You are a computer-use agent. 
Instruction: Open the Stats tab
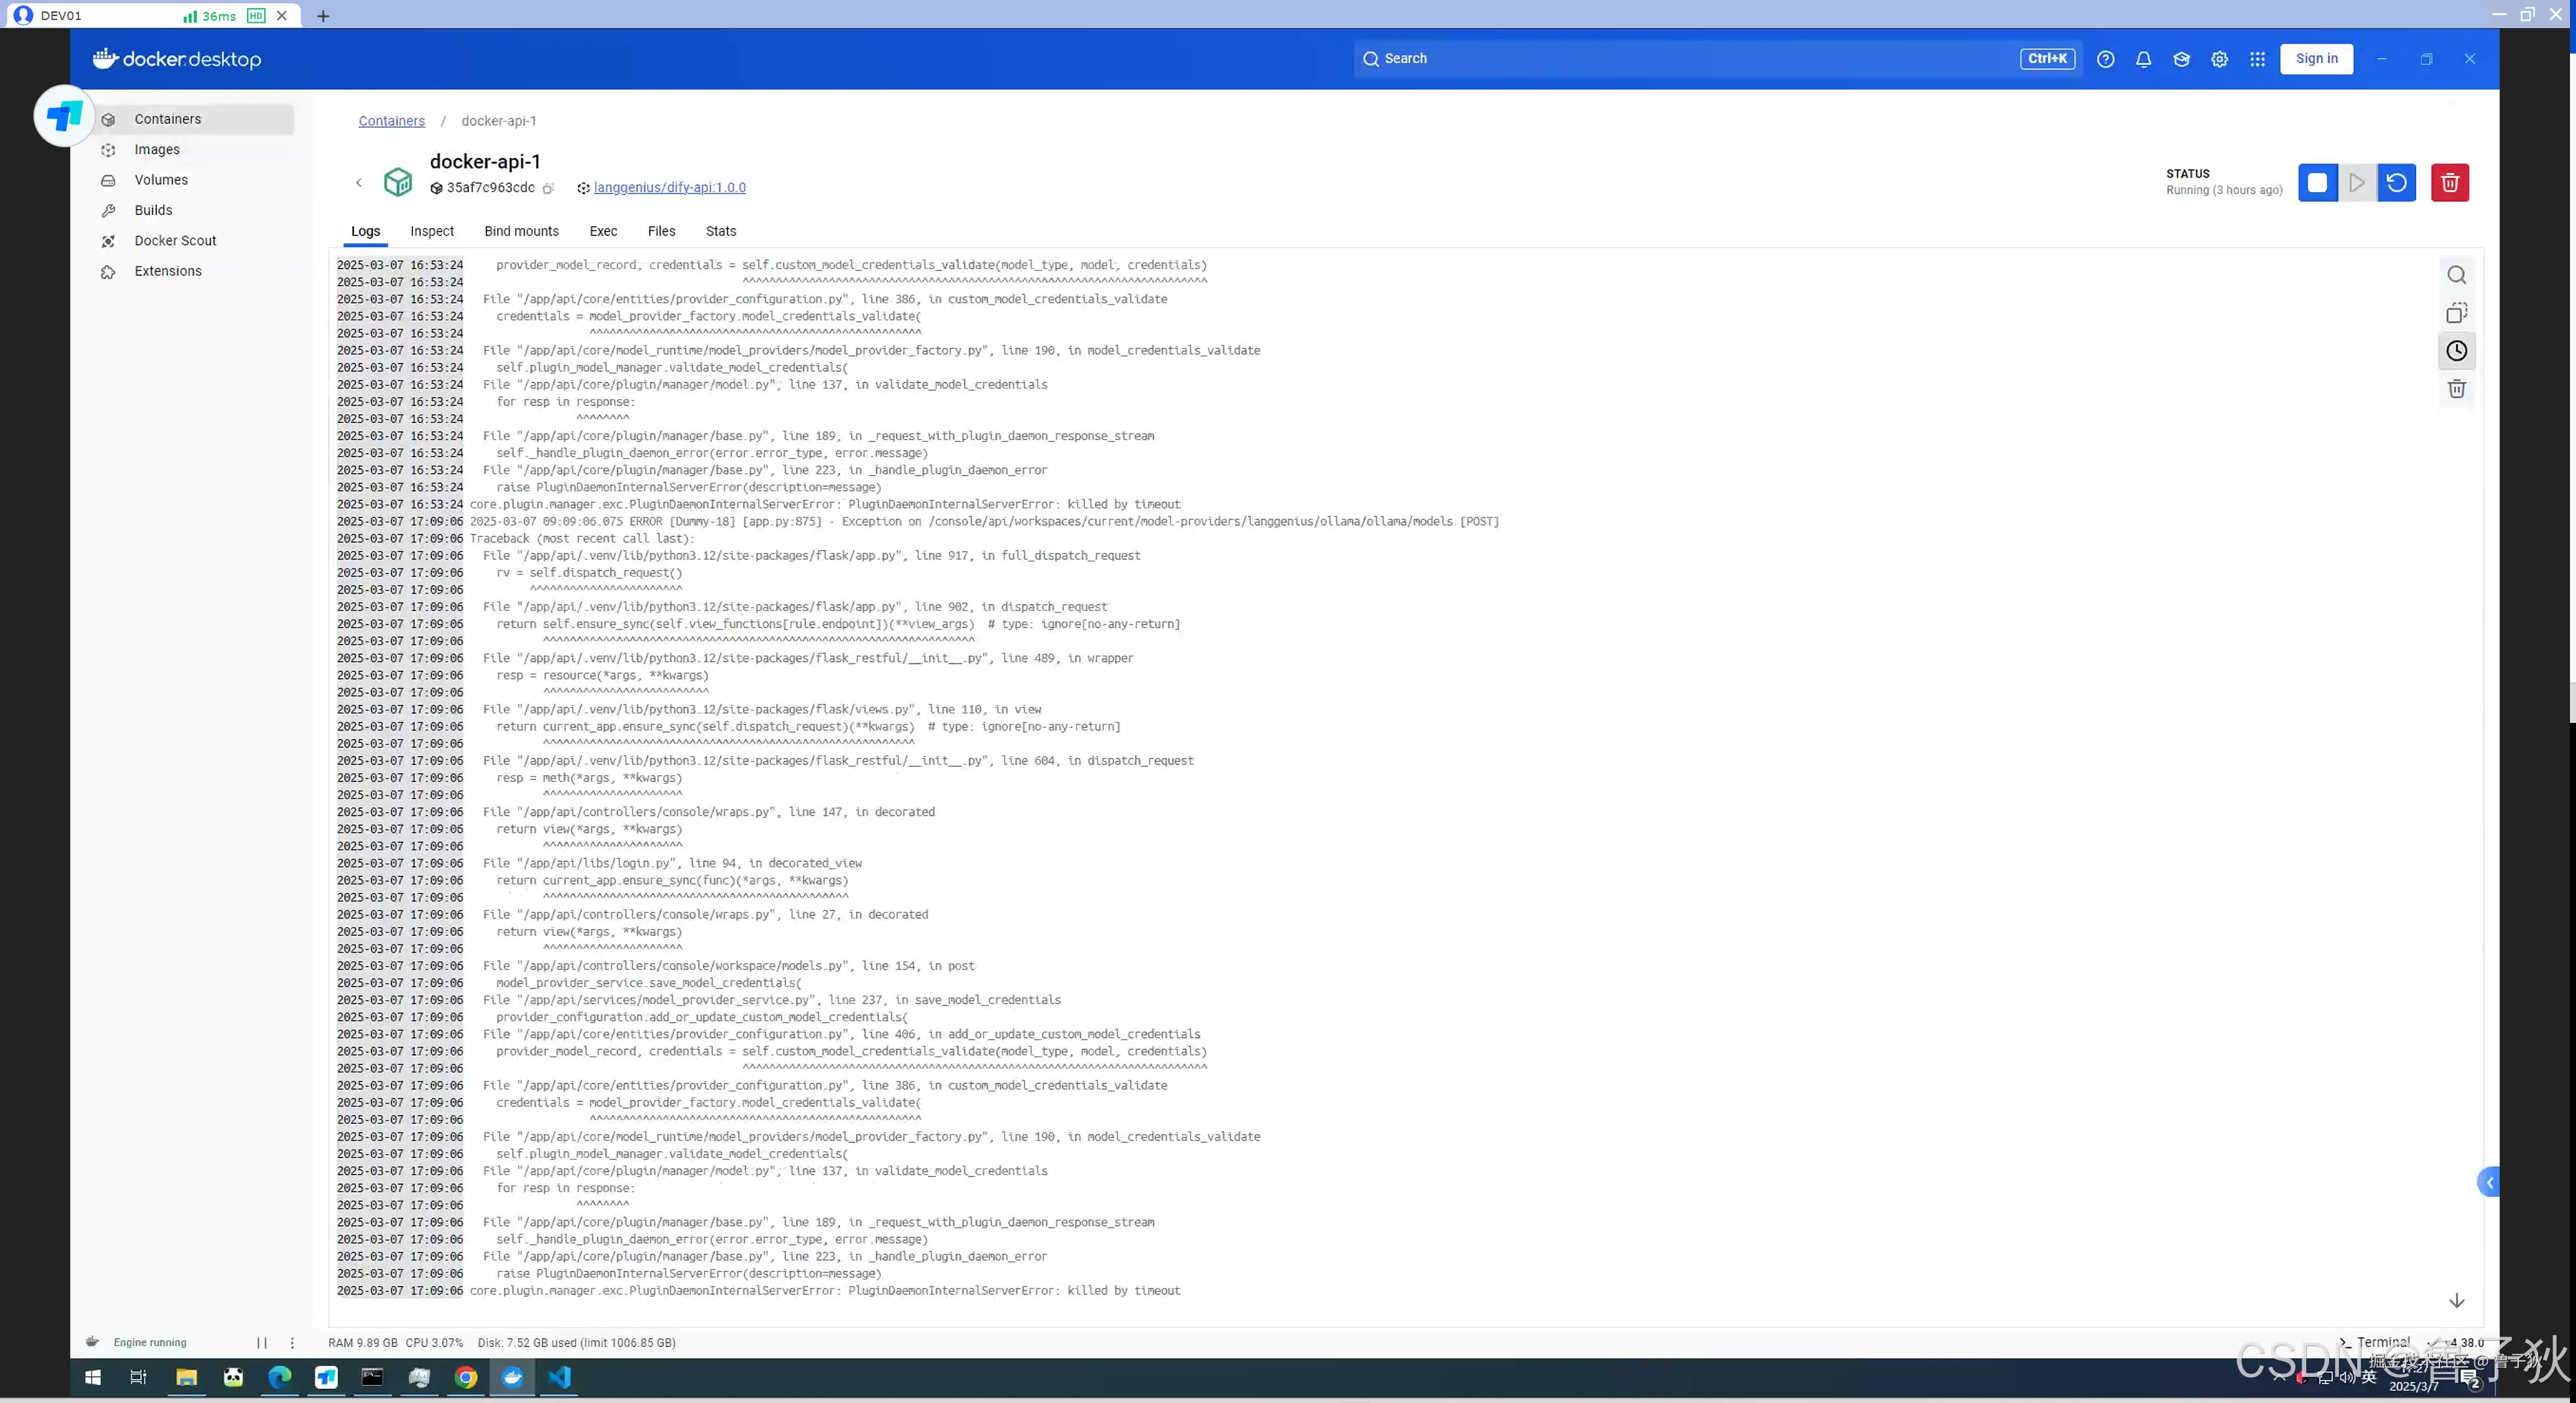coord(720,231)
